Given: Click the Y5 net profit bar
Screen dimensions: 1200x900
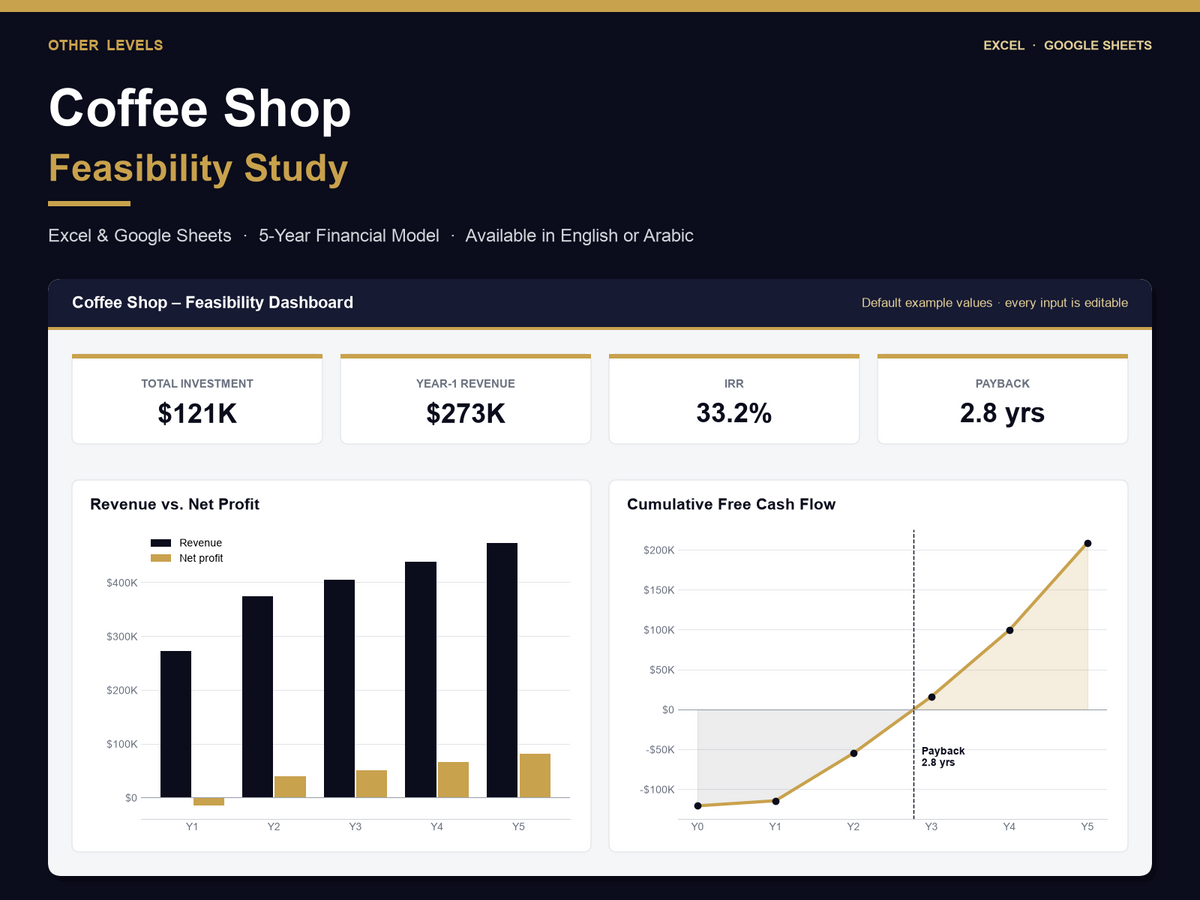Looking at the screenshot, I should pos(535,776).
